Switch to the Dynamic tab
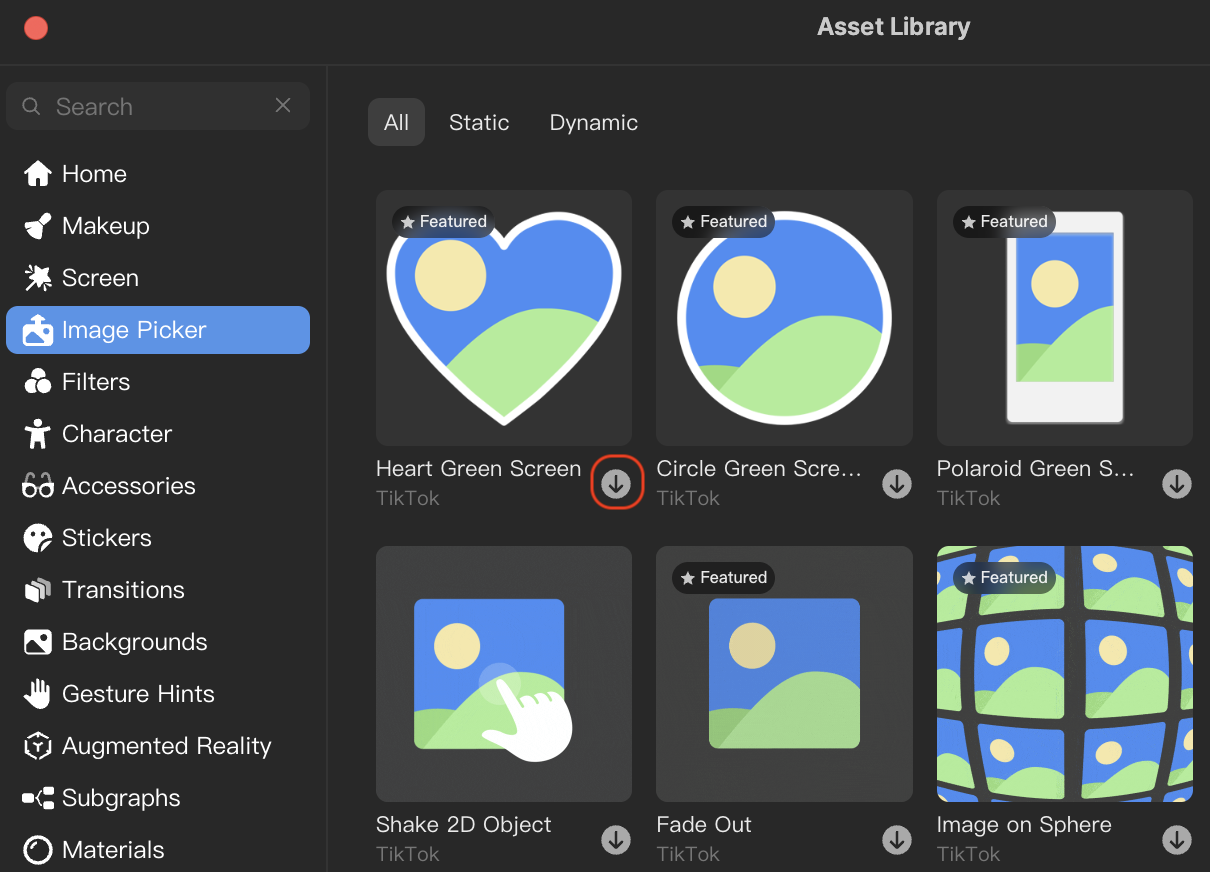The height and width of the screenshot is (872, 1210). pos(594,122)
